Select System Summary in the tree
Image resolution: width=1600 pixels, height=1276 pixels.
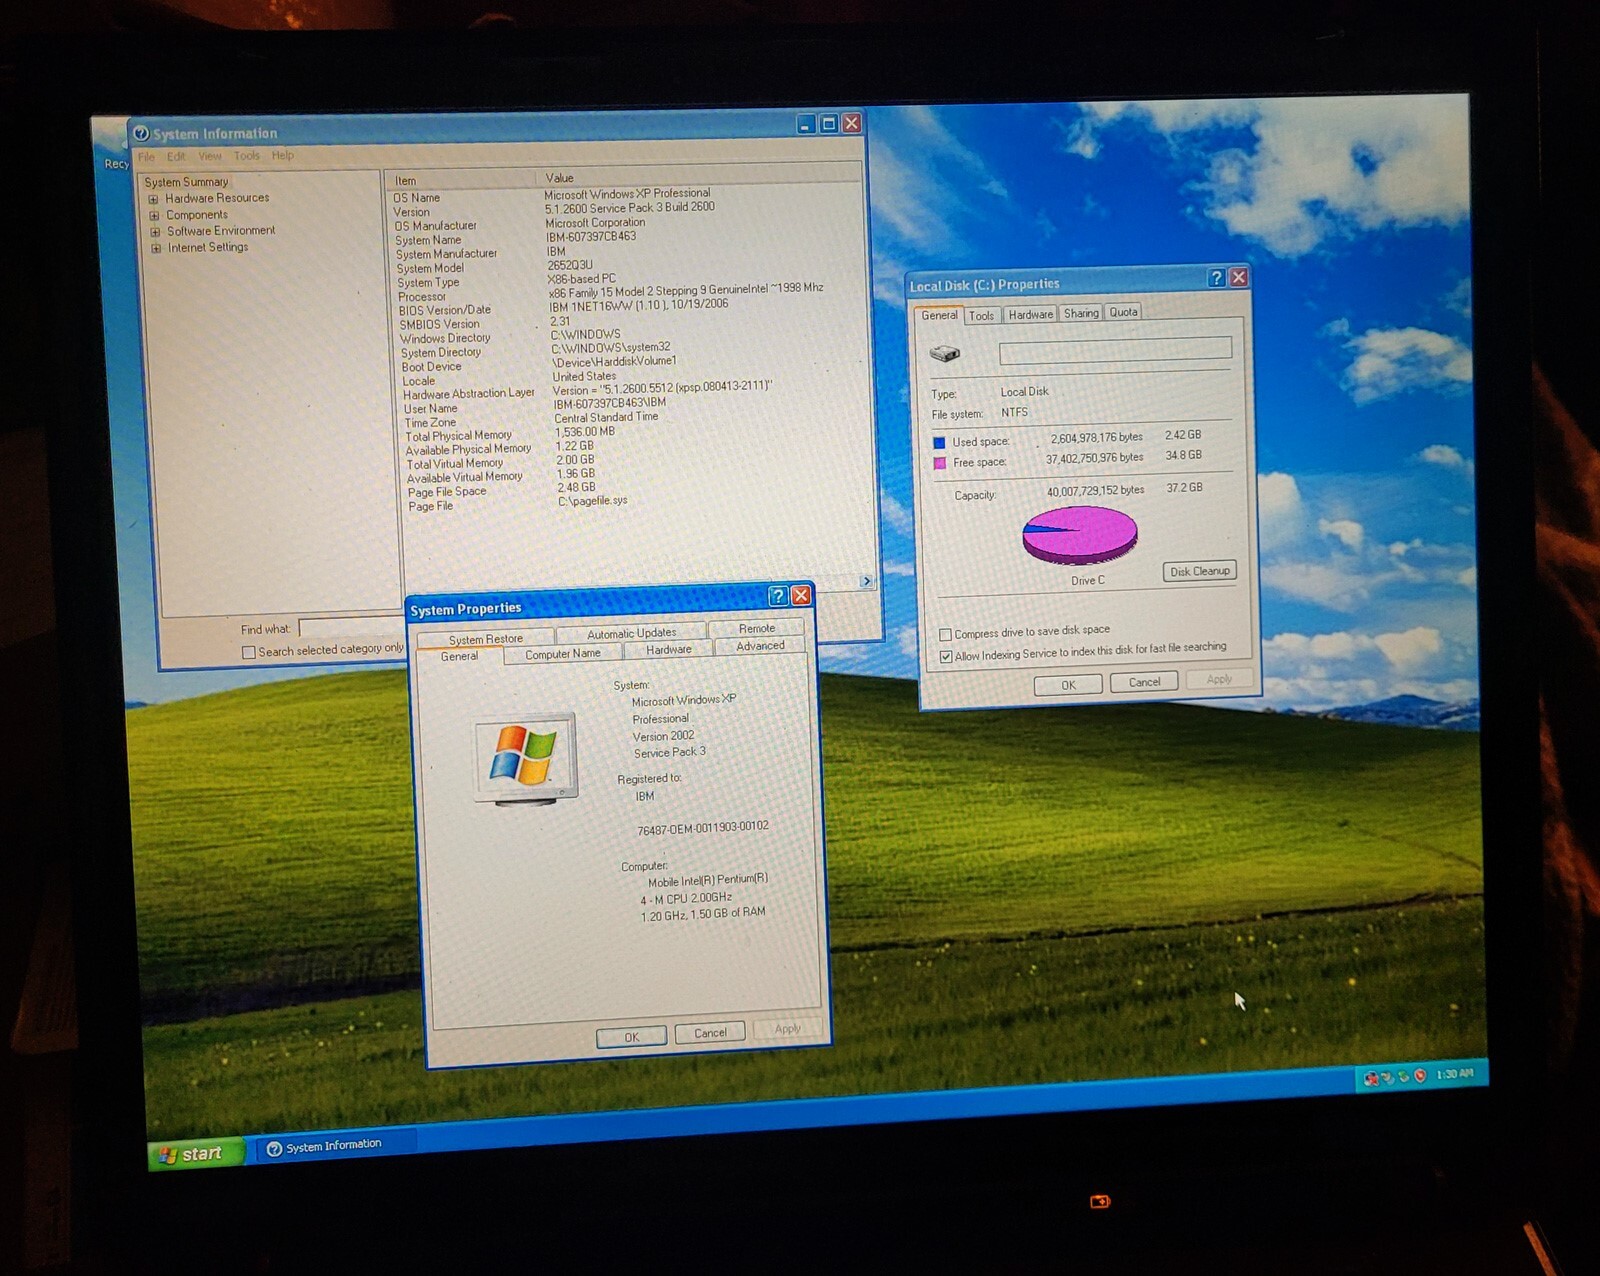(x=186, y=182)
